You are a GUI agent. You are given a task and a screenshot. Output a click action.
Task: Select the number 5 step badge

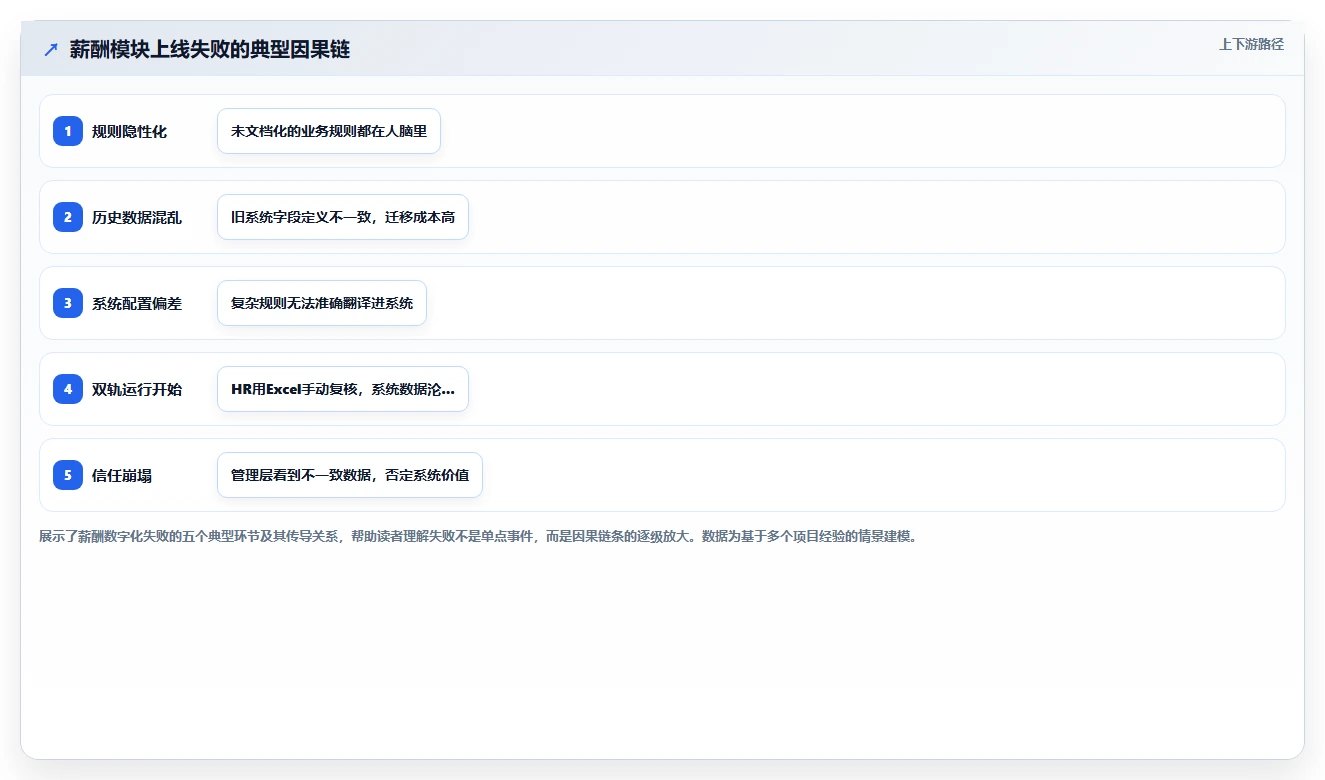(x=68, y=475)
